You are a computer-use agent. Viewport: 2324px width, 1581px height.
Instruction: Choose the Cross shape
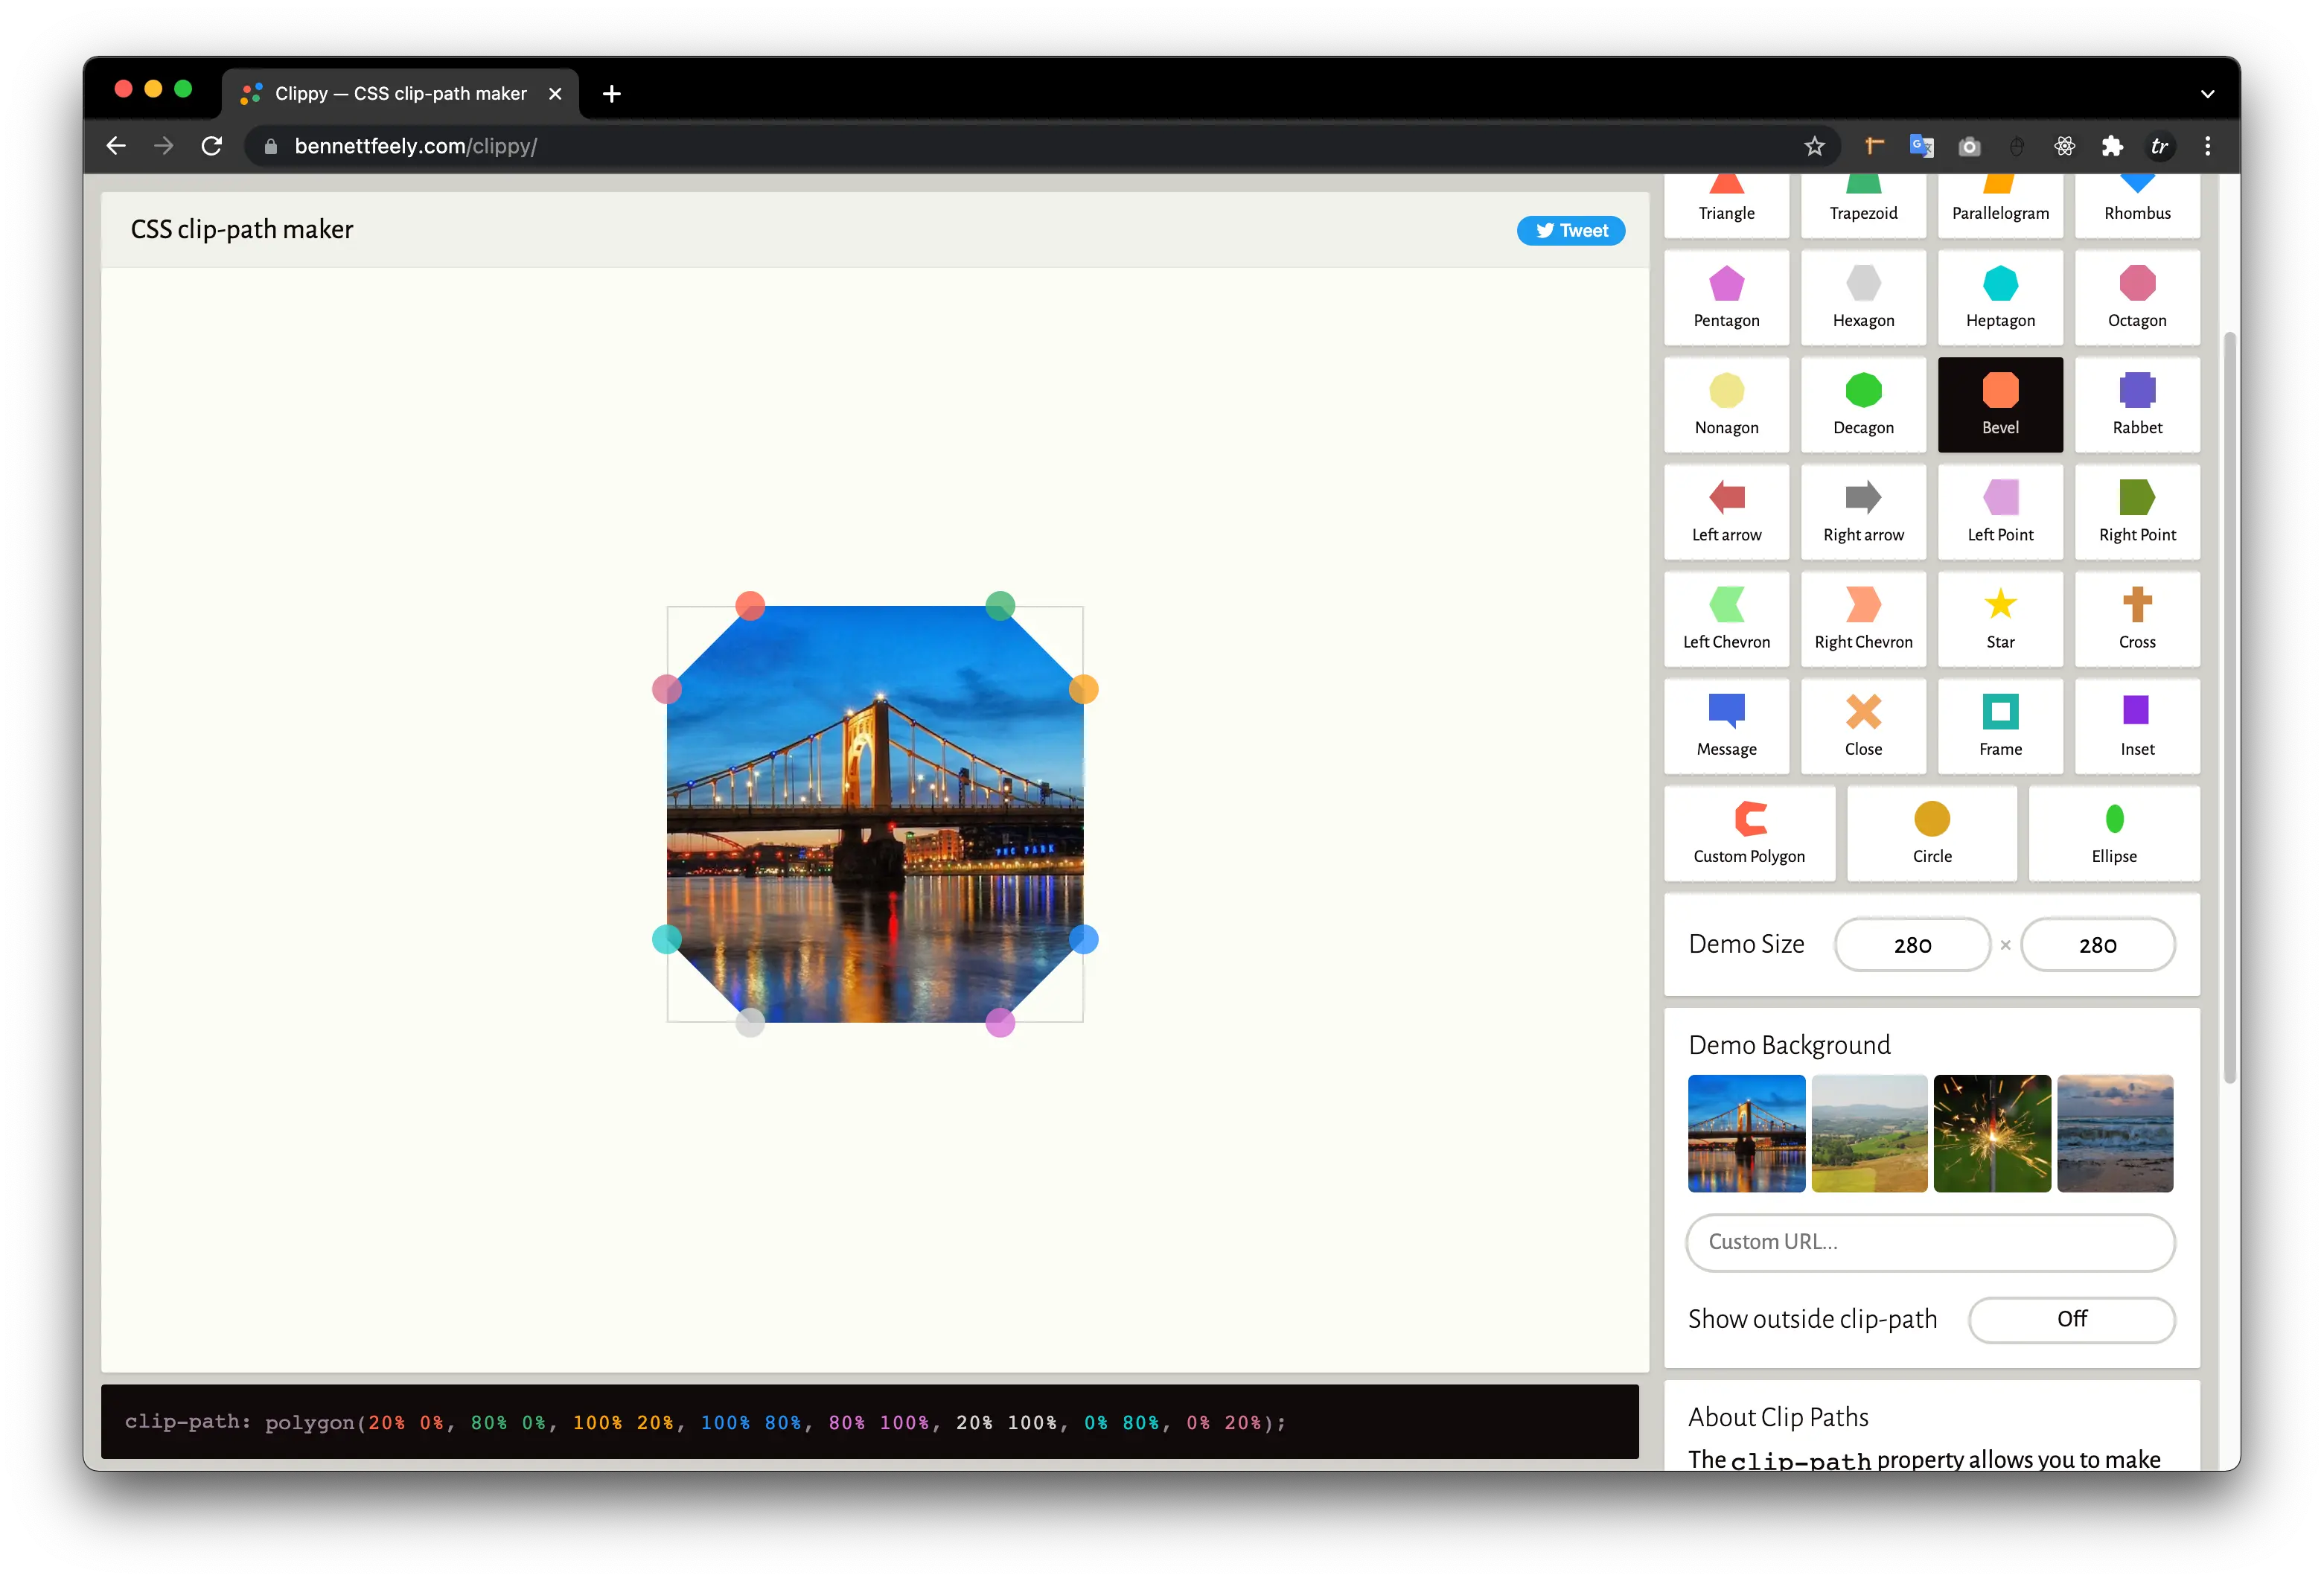point(2137,618)
